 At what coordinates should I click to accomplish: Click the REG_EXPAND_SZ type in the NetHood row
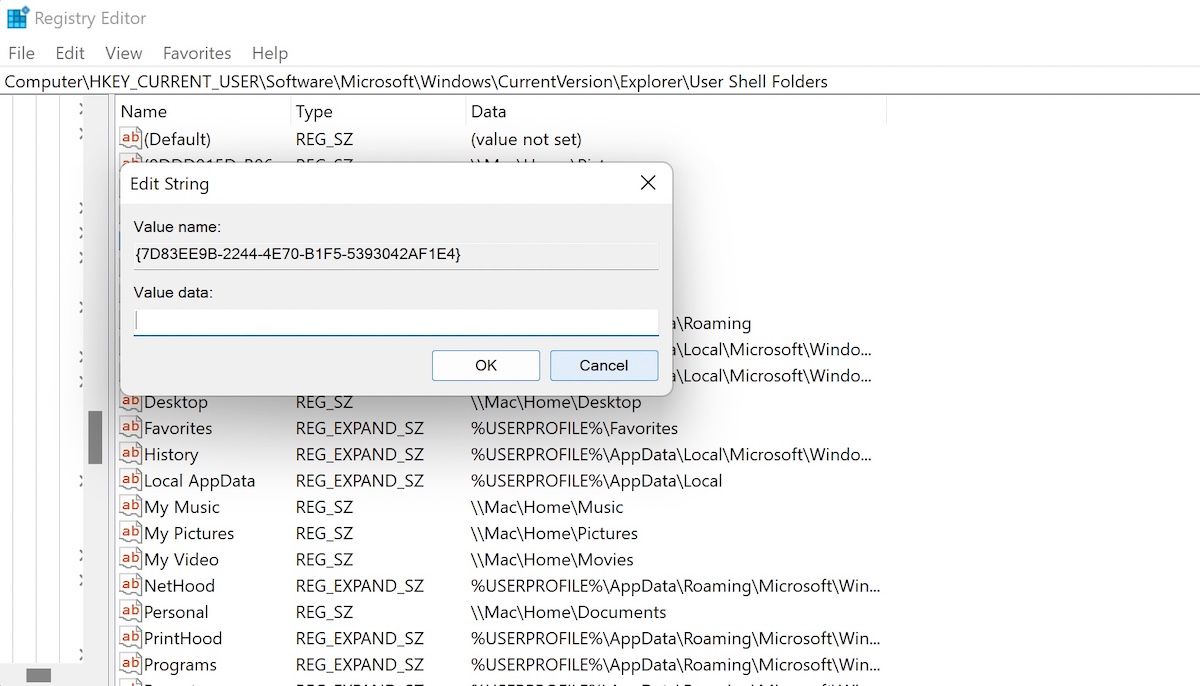click(360, 585)
